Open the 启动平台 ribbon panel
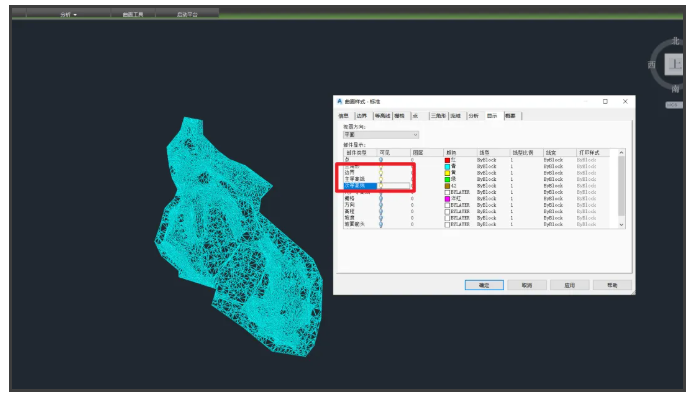Viewport: 693px width, 401px height. 187,15
